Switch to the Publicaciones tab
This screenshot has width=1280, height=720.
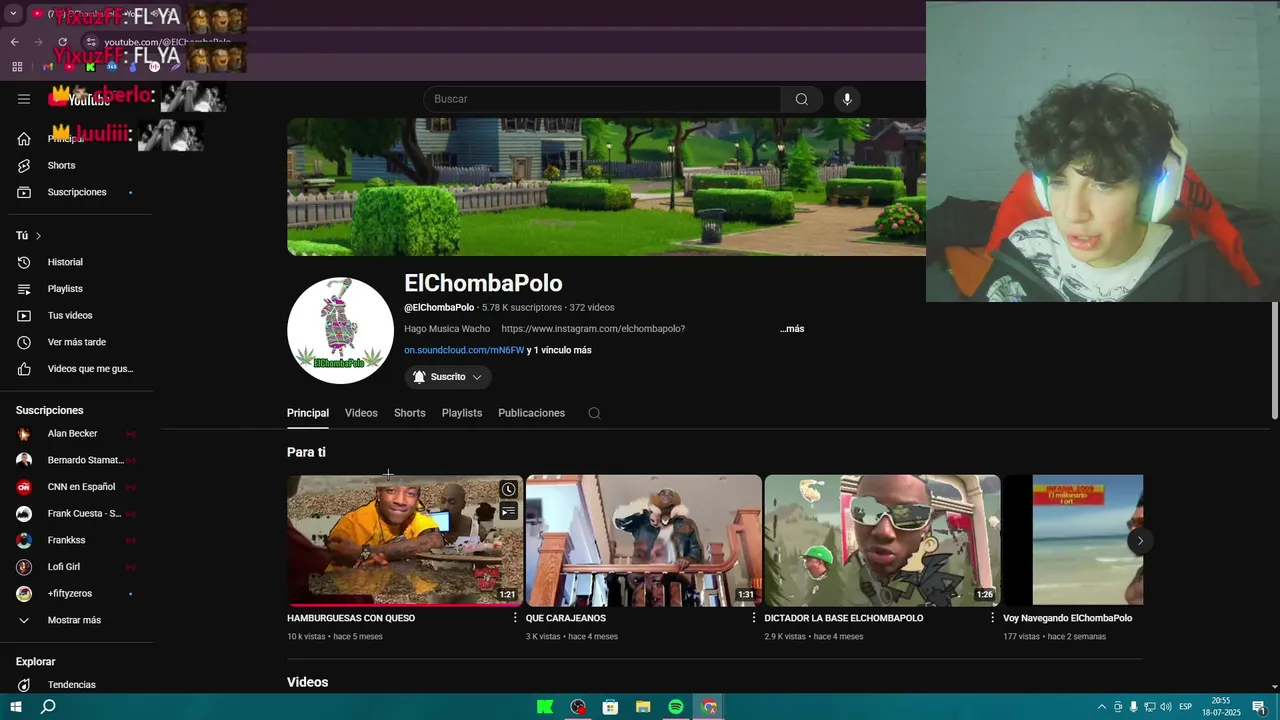pos(532,413)
